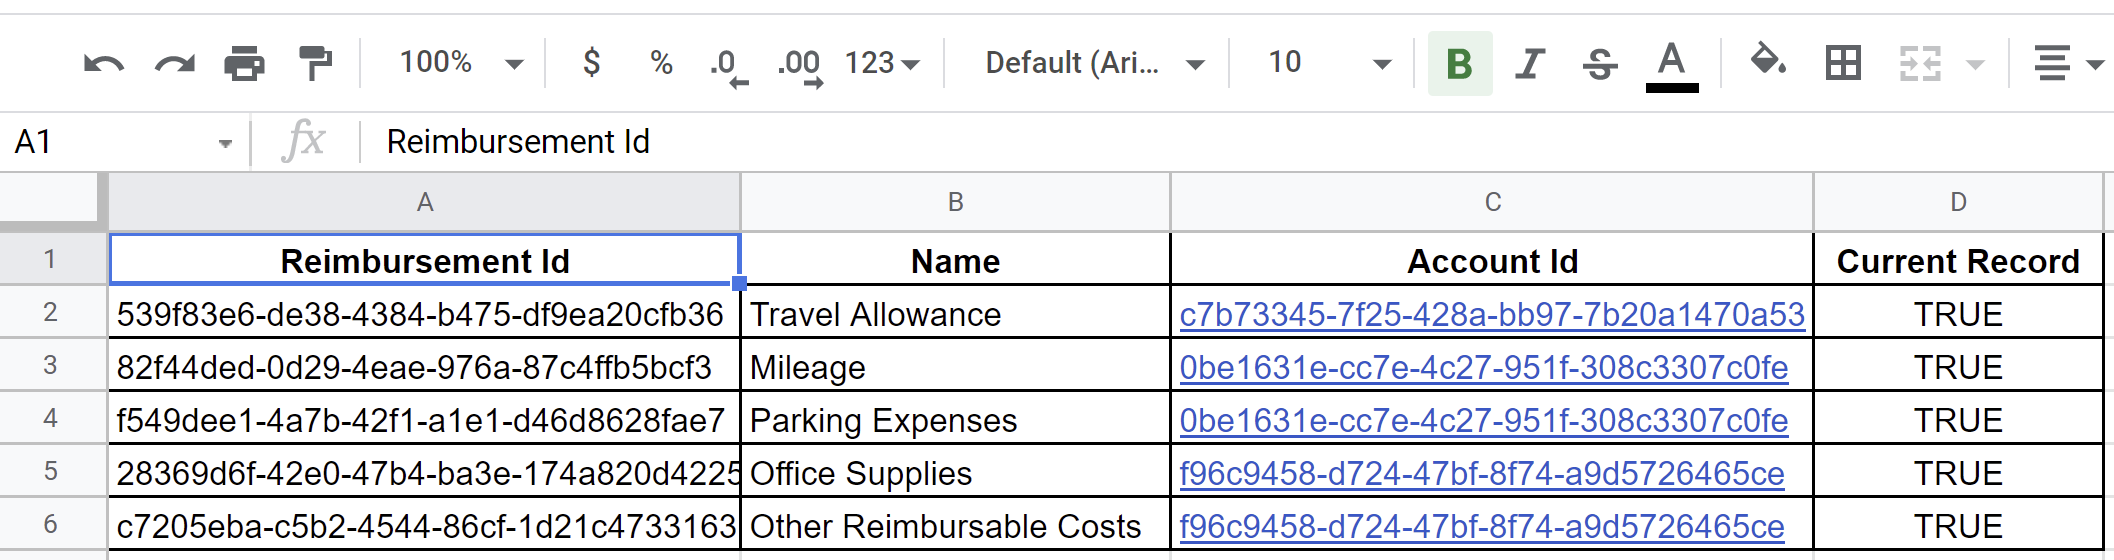Image resolution: width=2114 pixels, height=560 pixels.
Task: Expand the font size 10 dropdown
Action: 1330,63
